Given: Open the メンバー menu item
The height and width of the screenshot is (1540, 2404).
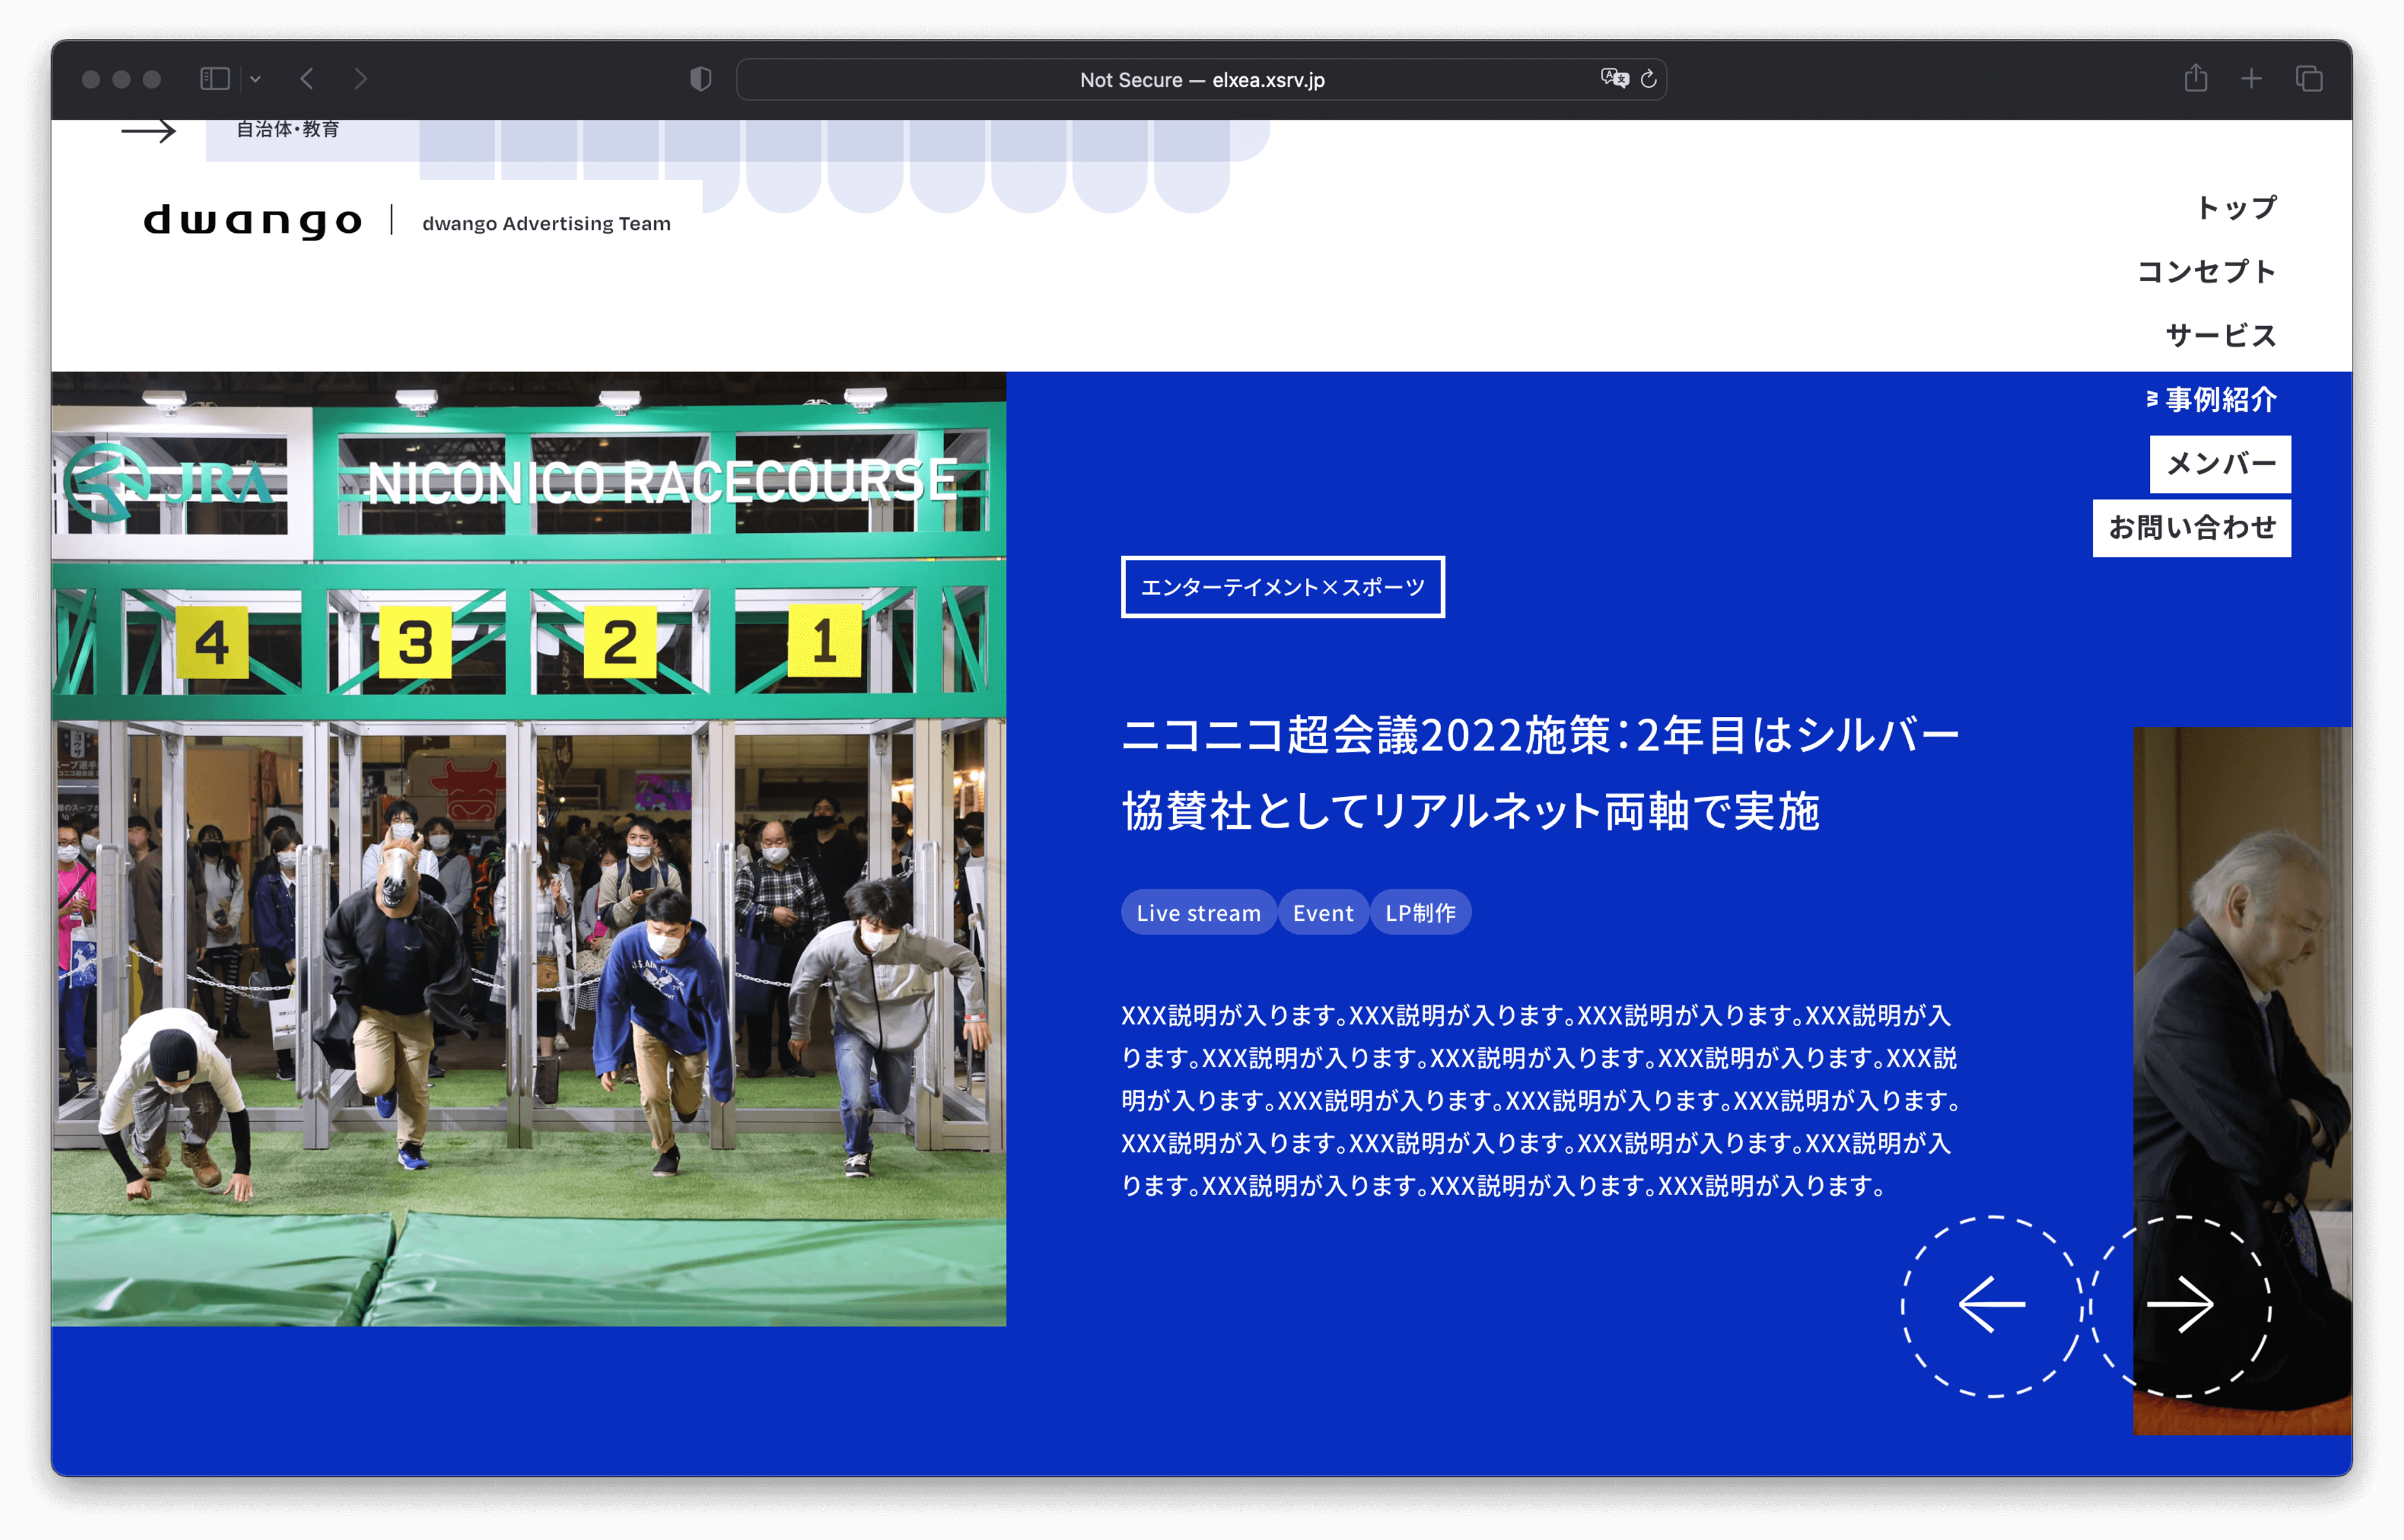Looking at the screenshot, I should [2220, 464].
